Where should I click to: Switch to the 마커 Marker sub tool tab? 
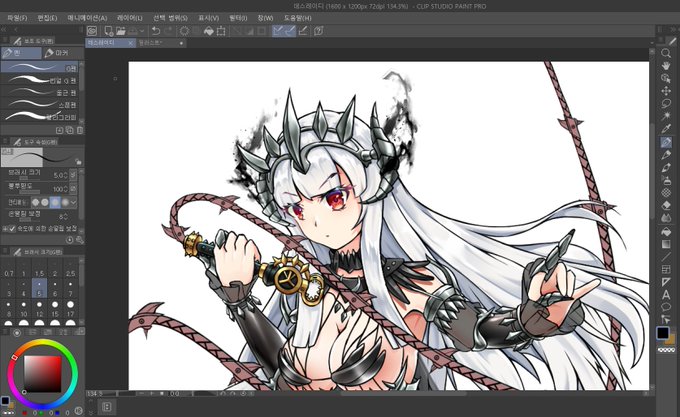[63, 53]
